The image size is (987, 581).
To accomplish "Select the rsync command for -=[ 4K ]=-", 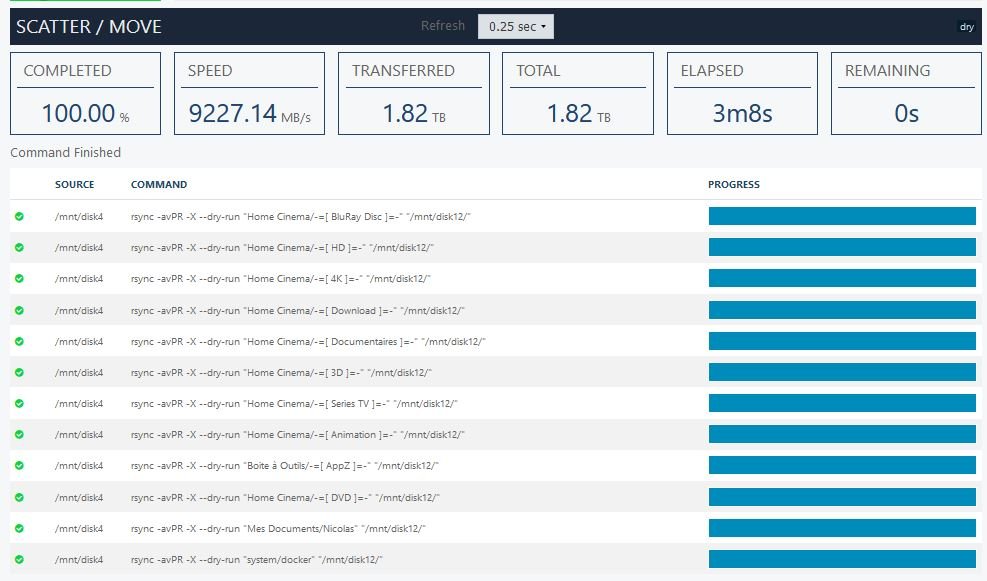I will (281, 278).
